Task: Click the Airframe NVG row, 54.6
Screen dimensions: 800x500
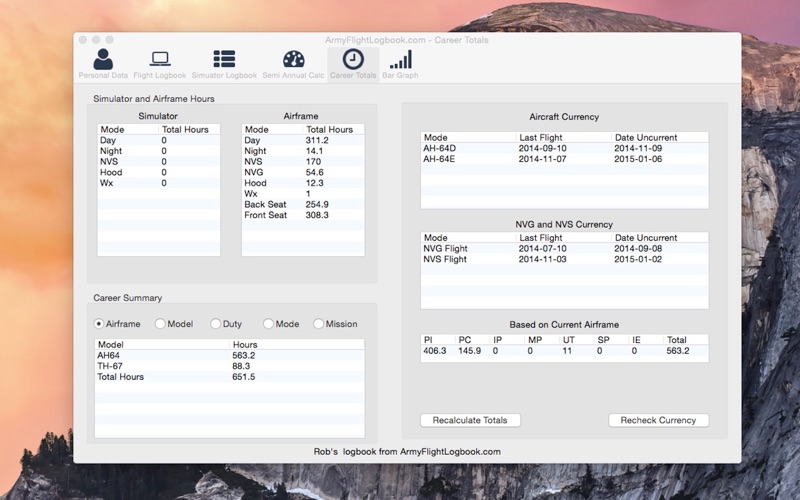Action: 303,172
